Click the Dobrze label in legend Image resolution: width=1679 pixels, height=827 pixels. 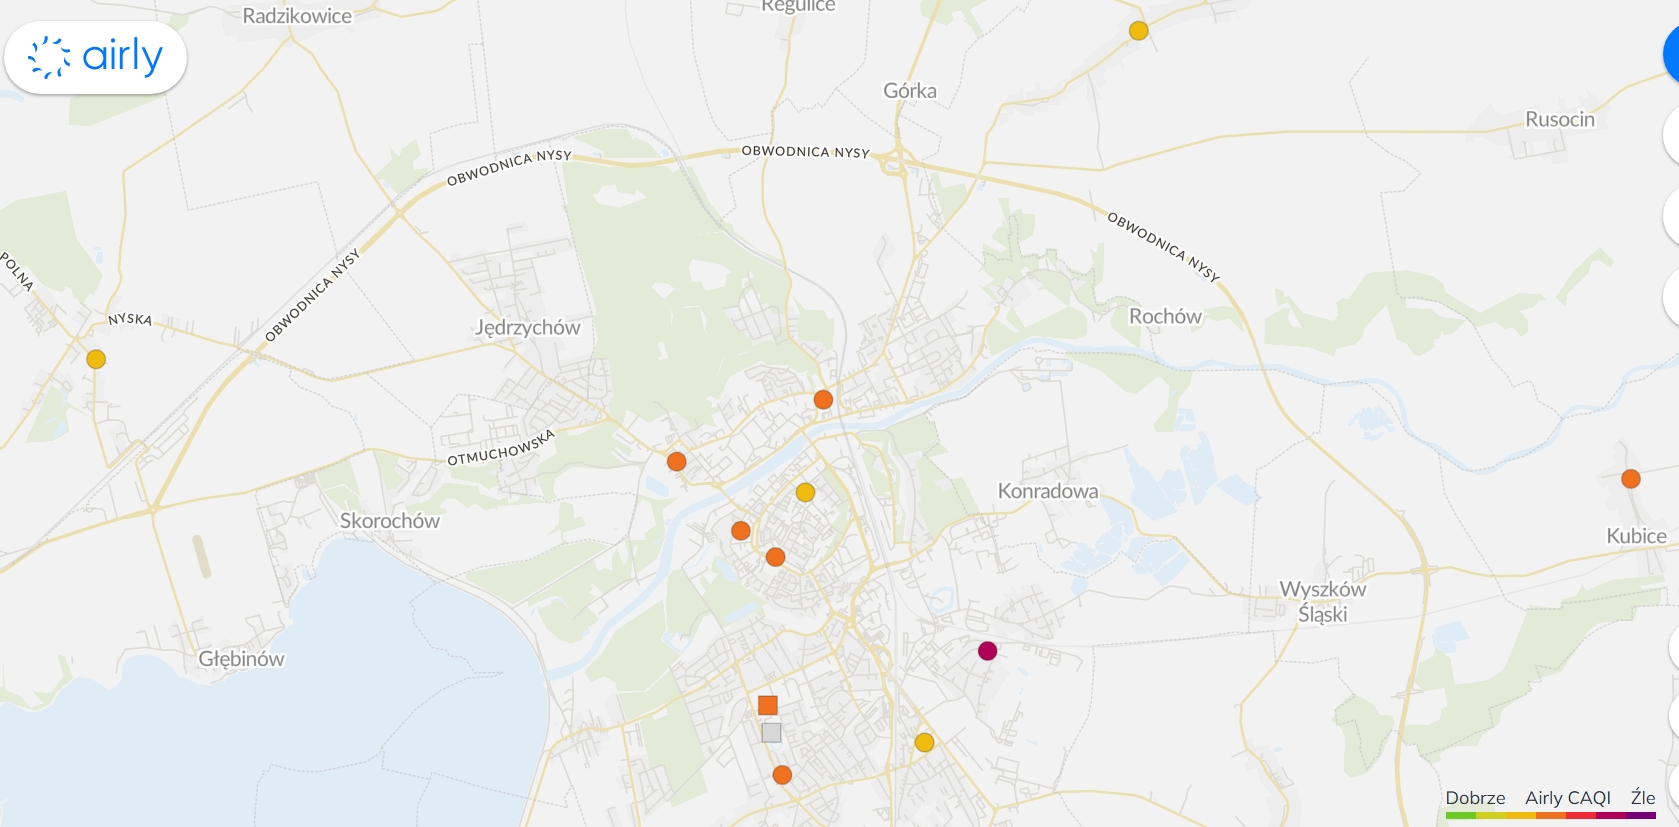click(1475, 798)
